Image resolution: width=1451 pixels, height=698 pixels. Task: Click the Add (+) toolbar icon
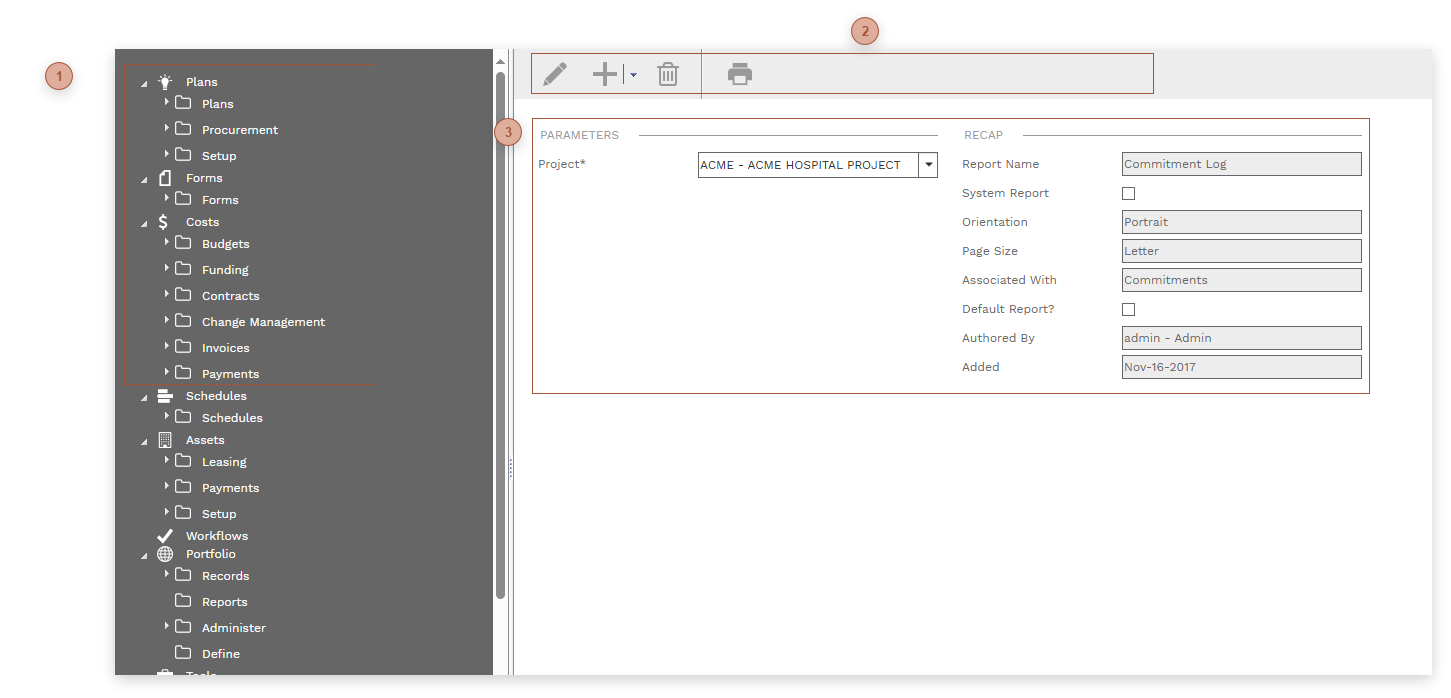click(x=604, y=73)
